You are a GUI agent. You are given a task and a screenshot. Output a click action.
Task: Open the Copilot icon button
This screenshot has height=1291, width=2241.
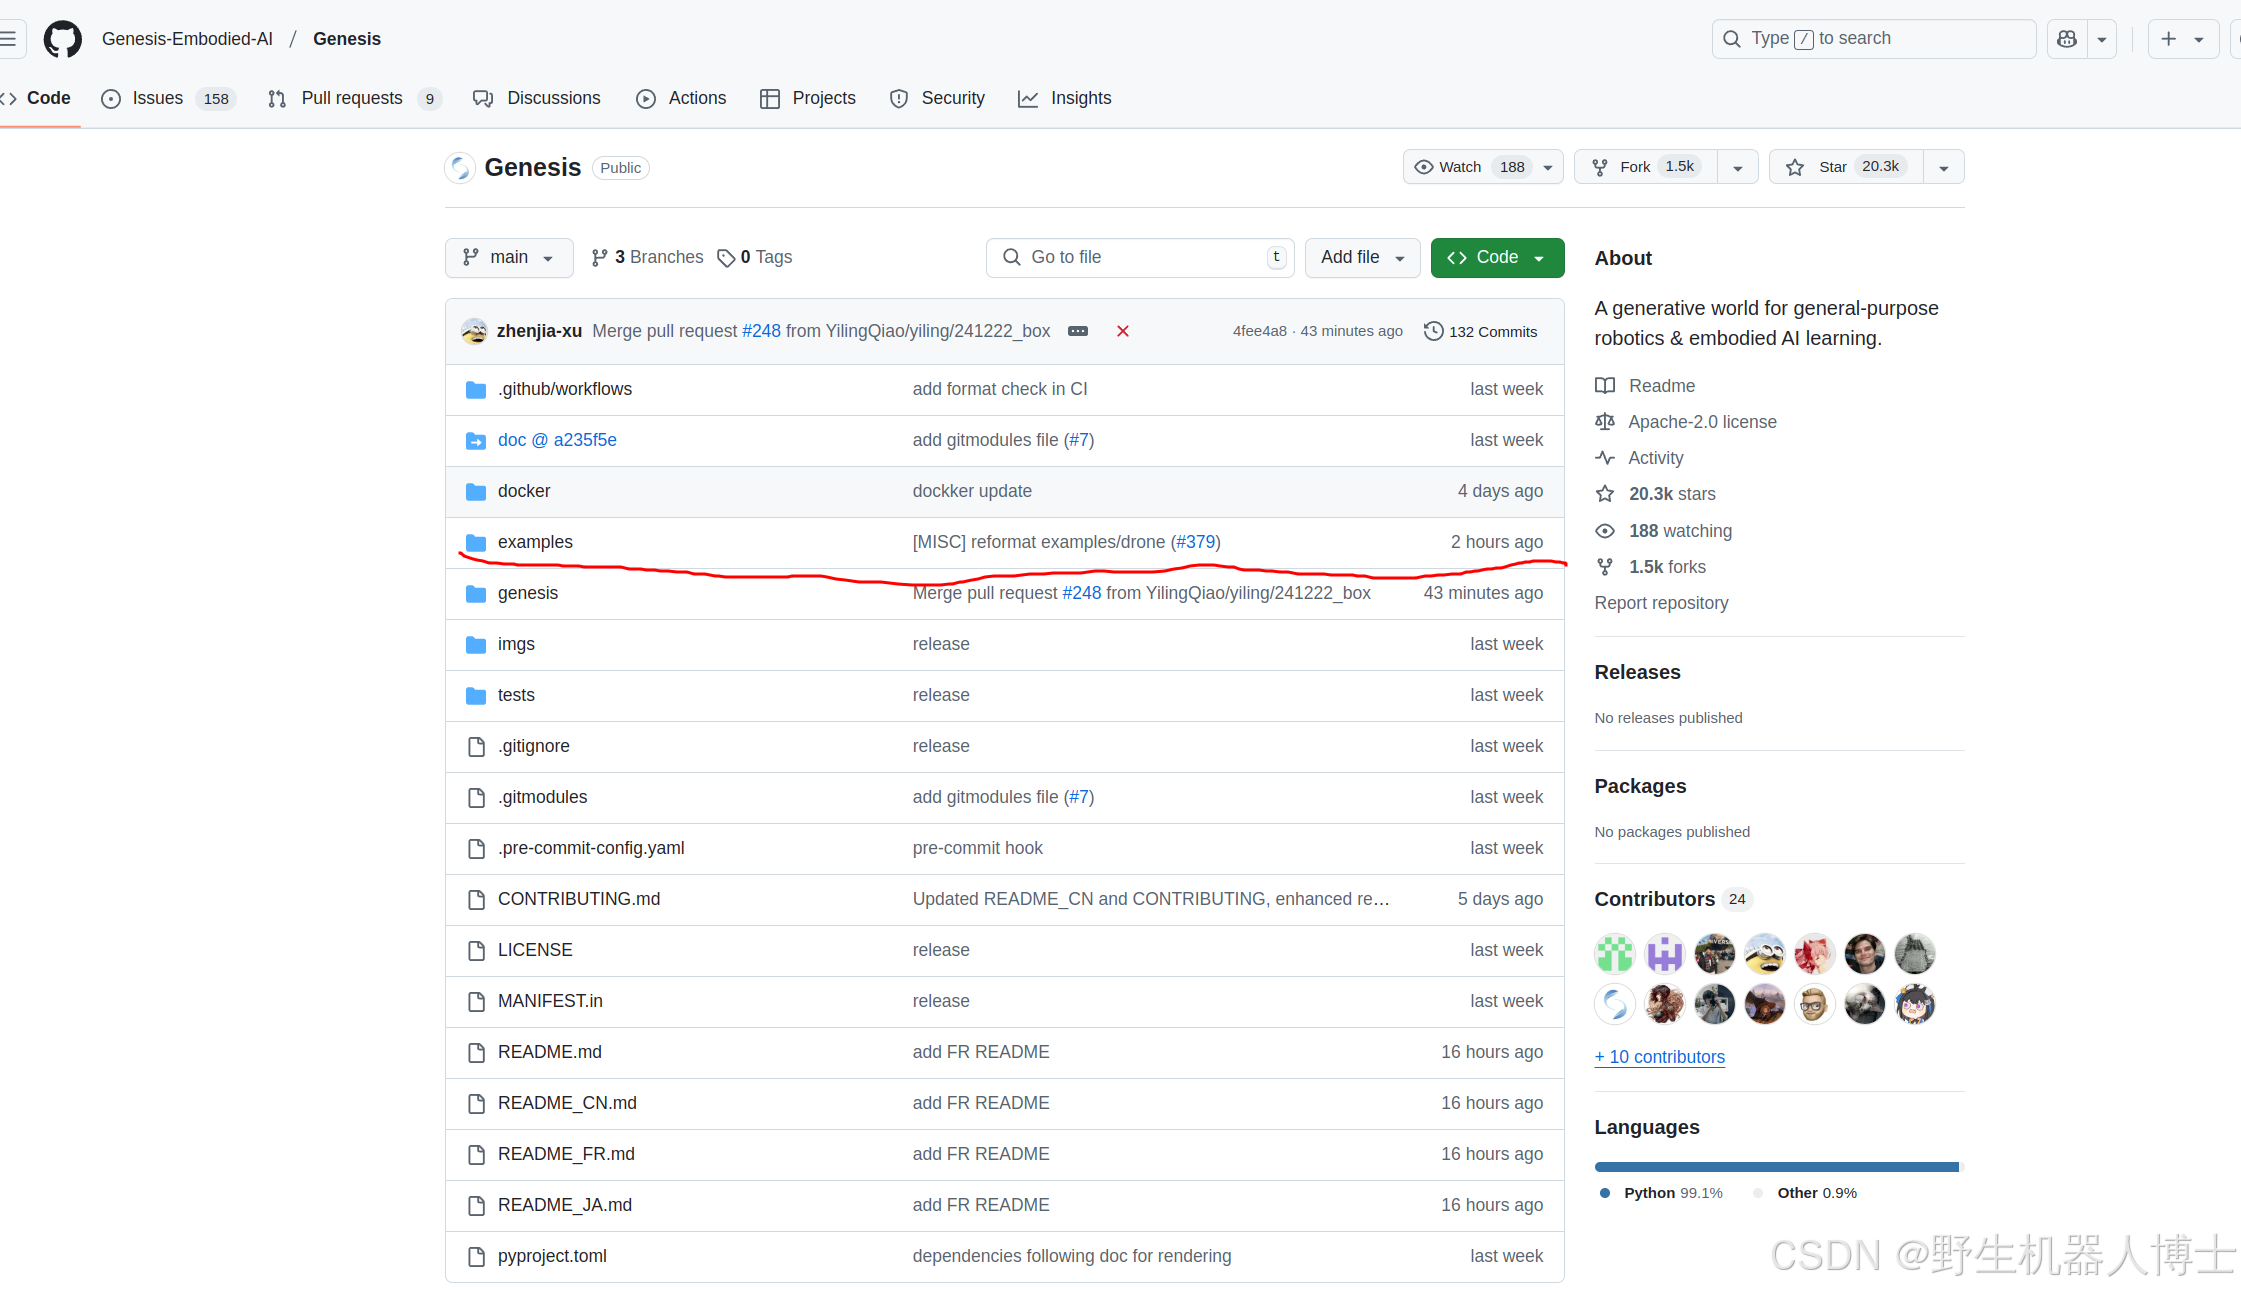(2067, 39)
